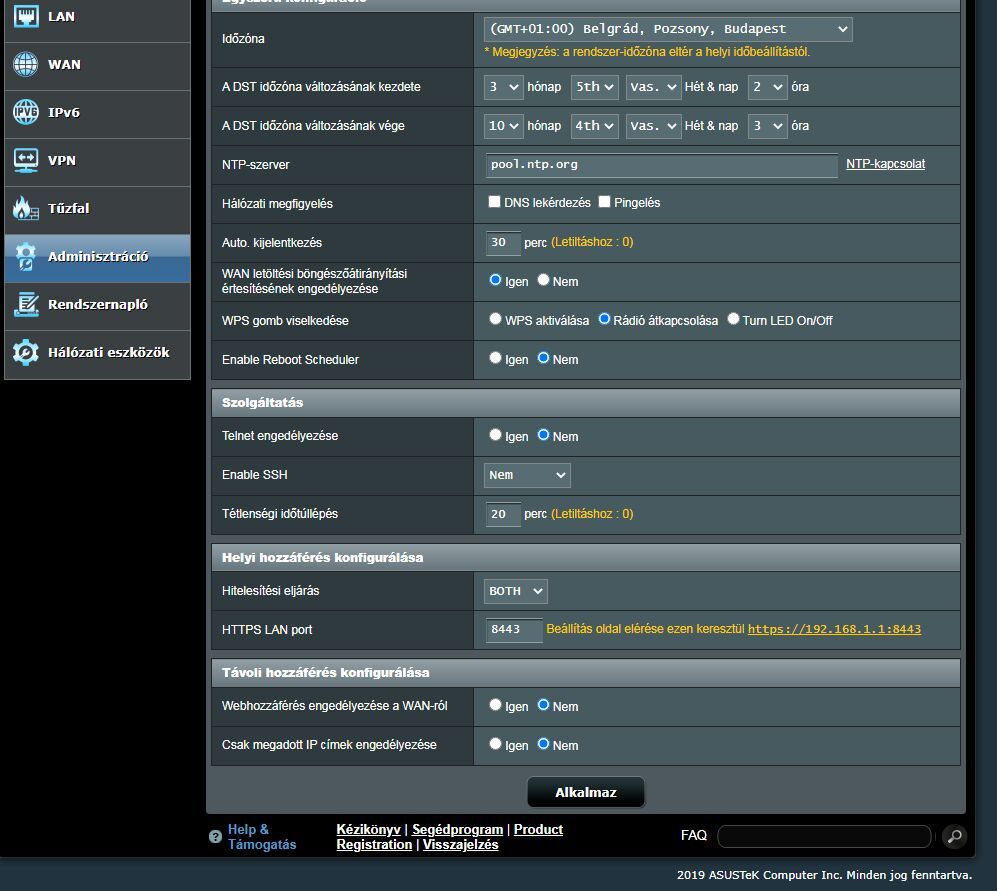Click the Hálózati eszközök wrench icon
This screenshot has width=997, height=891.
tap(25, 352)
